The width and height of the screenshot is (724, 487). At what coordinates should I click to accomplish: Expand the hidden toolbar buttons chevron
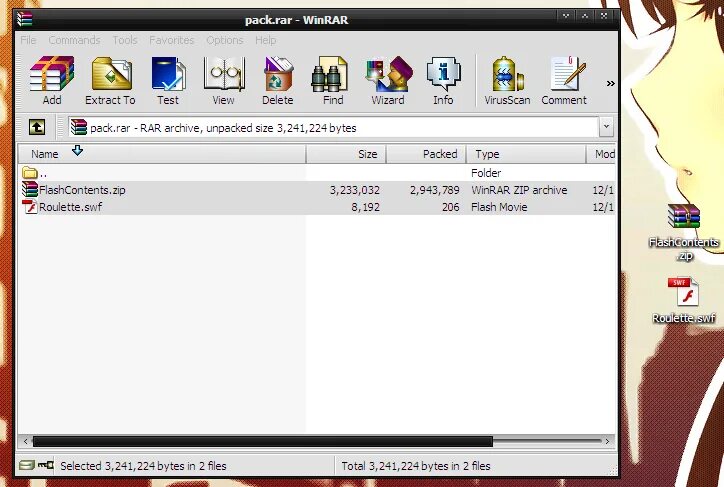click(610, 84)
